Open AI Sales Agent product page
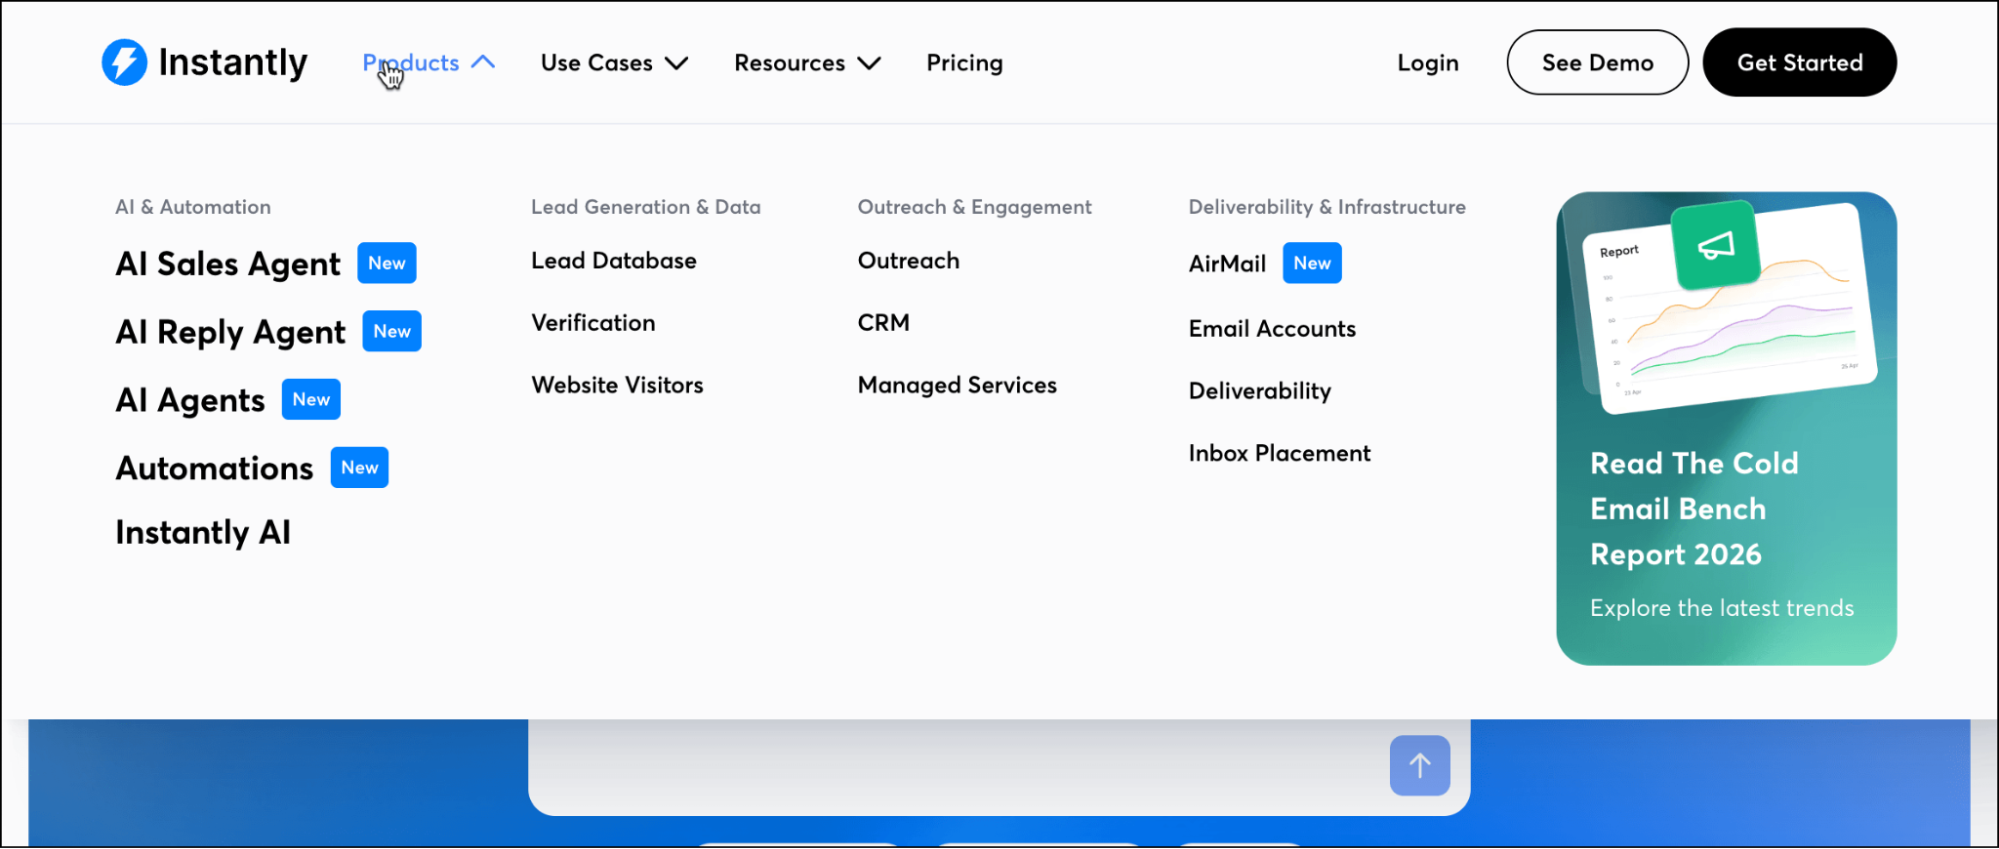The height and width of the screenshot is (849, 1999). (x=228, y=264)
